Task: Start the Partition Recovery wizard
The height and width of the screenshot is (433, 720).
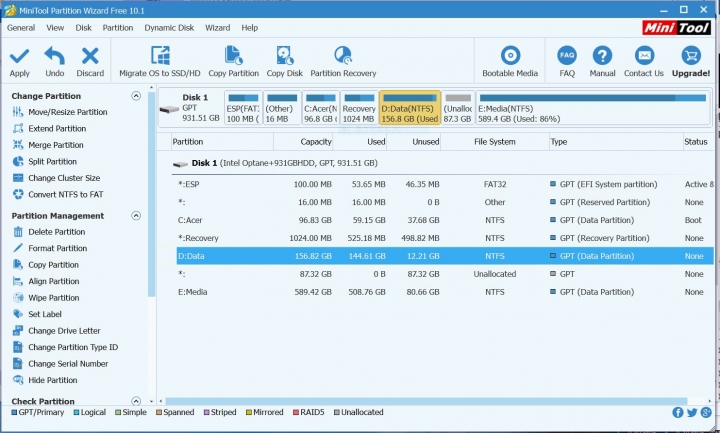Action: [343, 62]
